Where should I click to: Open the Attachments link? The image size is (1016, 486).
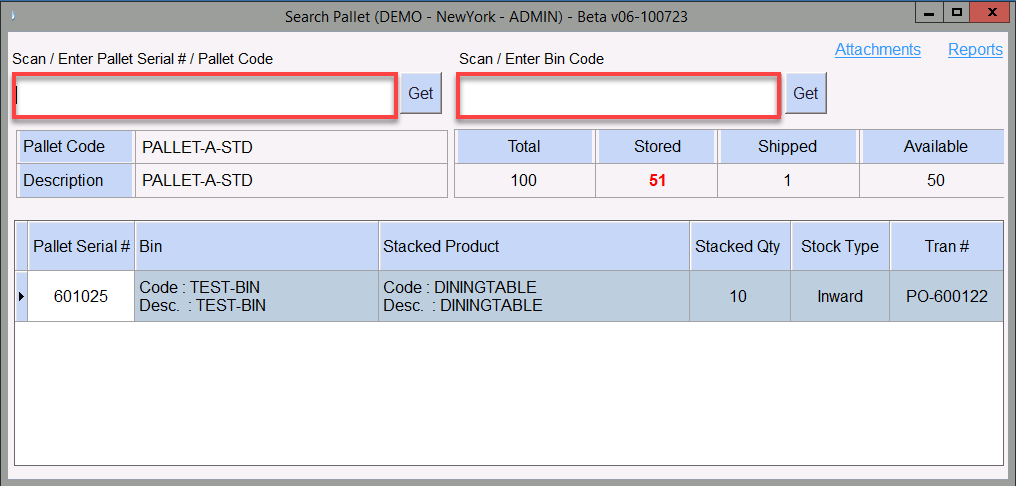point(877,50)
